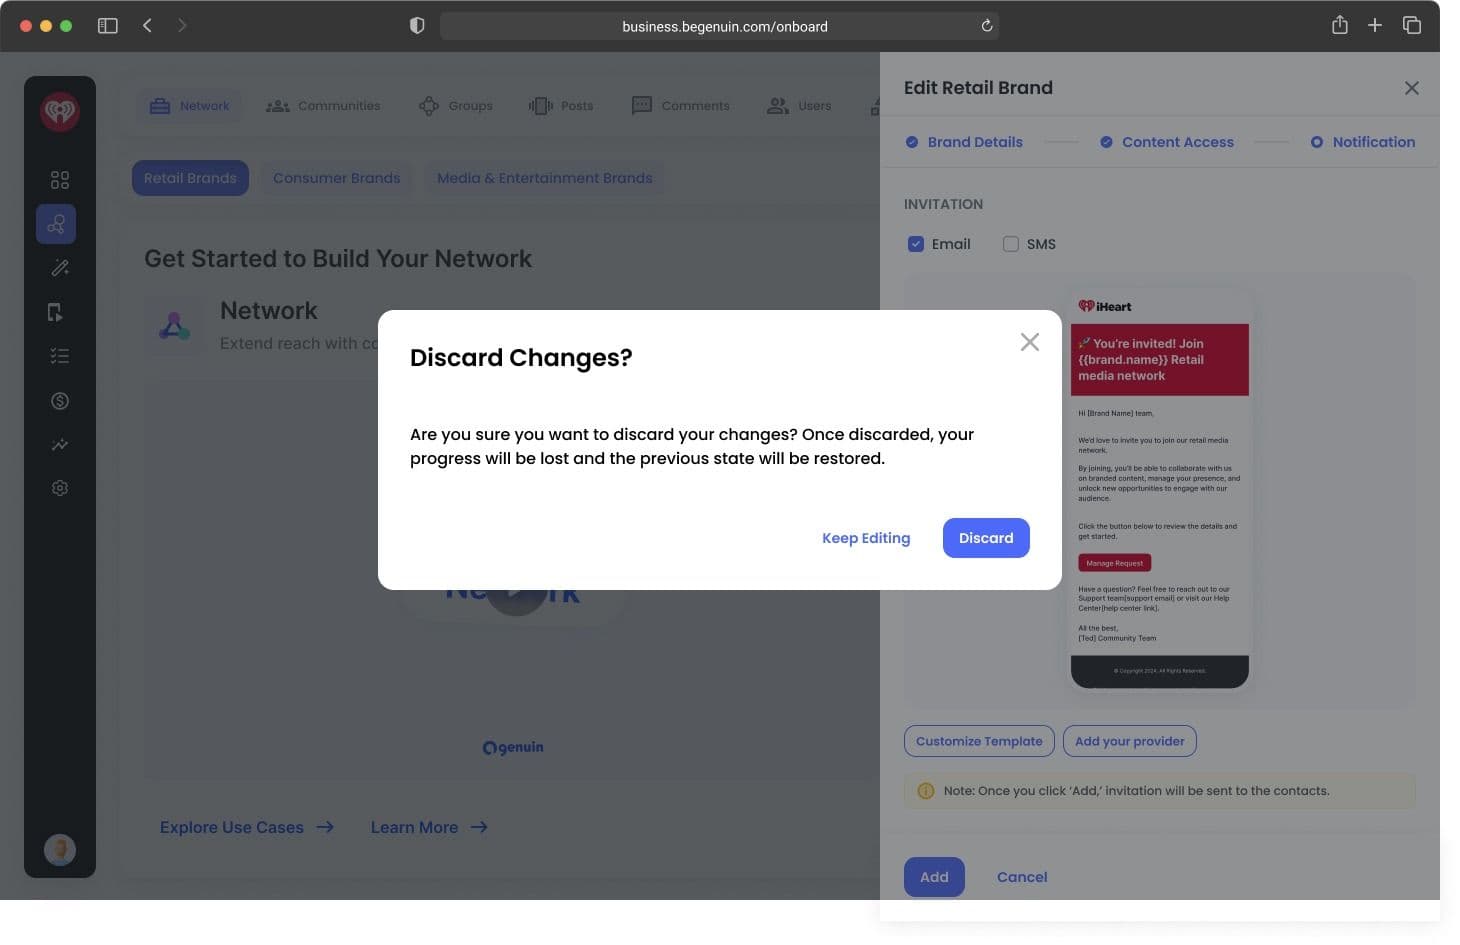
Task: Click the Network triangle logo icon
Action: pyautogui.click(x=174, y=326)
